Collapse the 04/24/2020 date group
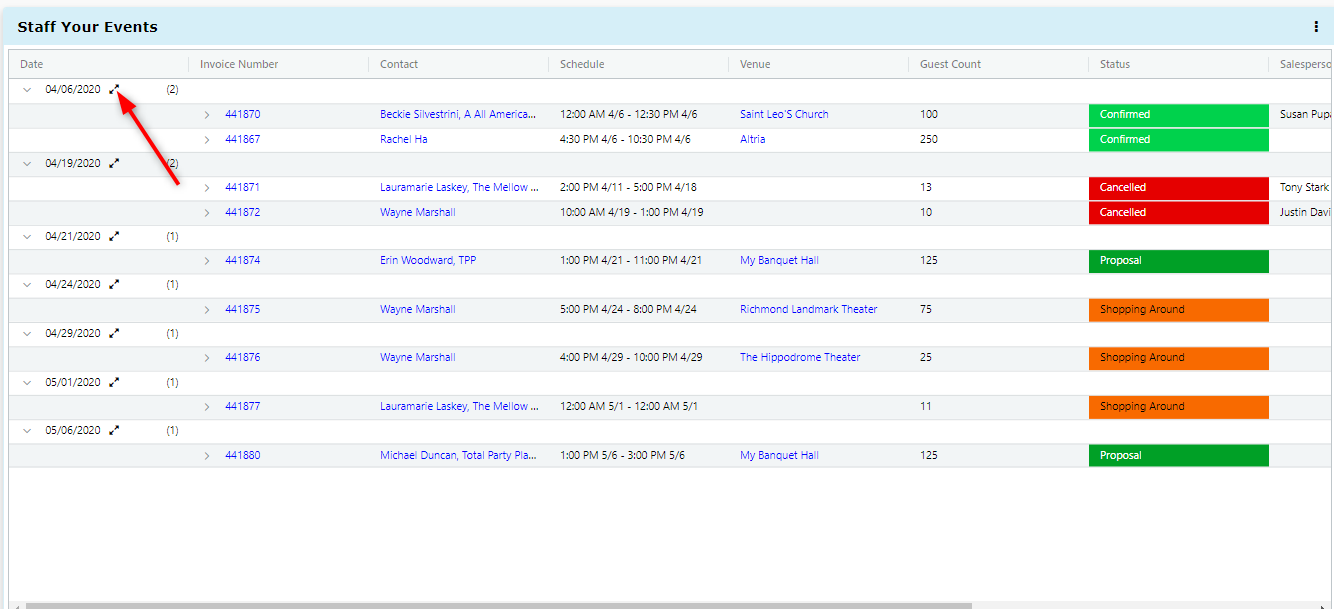 pyautogui.click(x=27, y=284)
